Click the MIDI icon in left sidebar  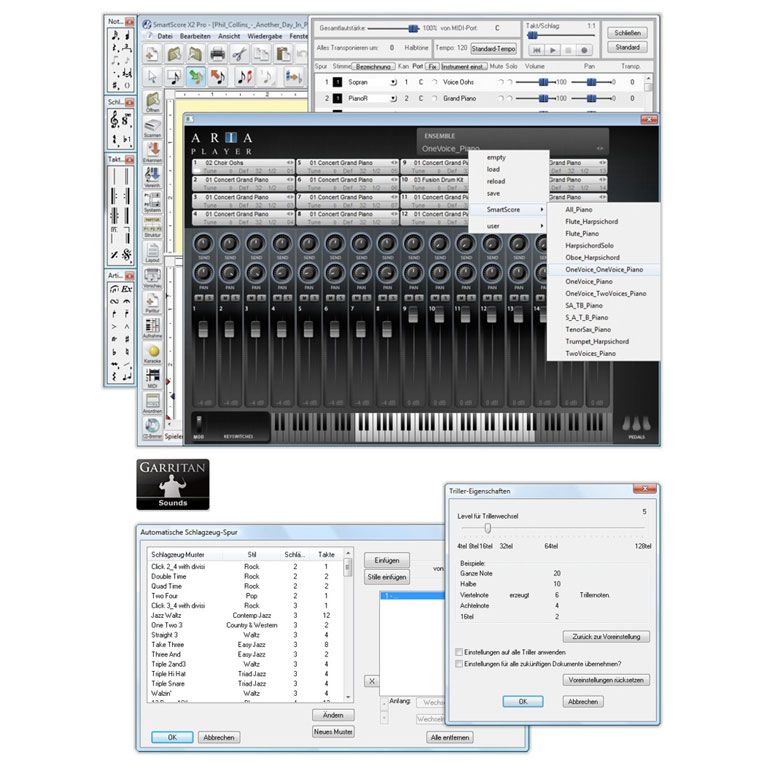tap(152, 378)
